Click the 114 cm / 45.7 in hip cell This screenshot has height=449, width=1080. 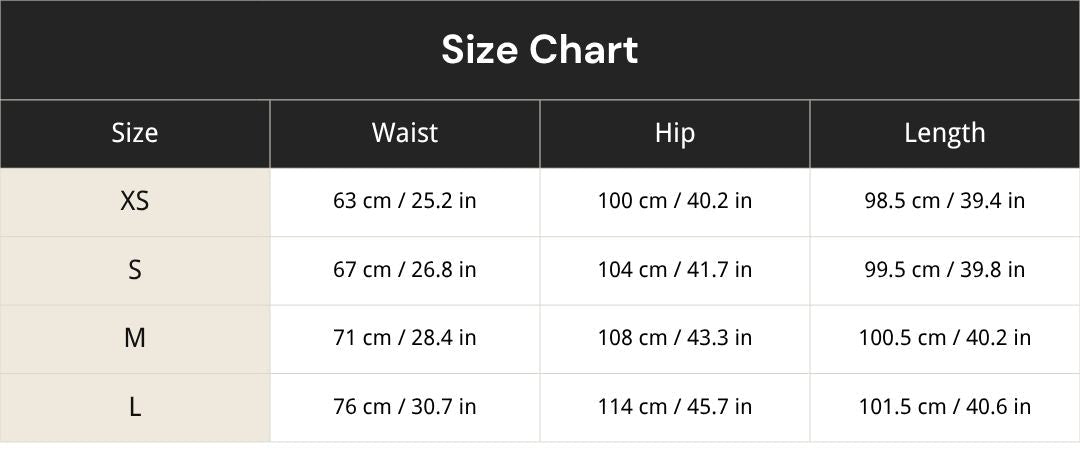click(675, 408)
